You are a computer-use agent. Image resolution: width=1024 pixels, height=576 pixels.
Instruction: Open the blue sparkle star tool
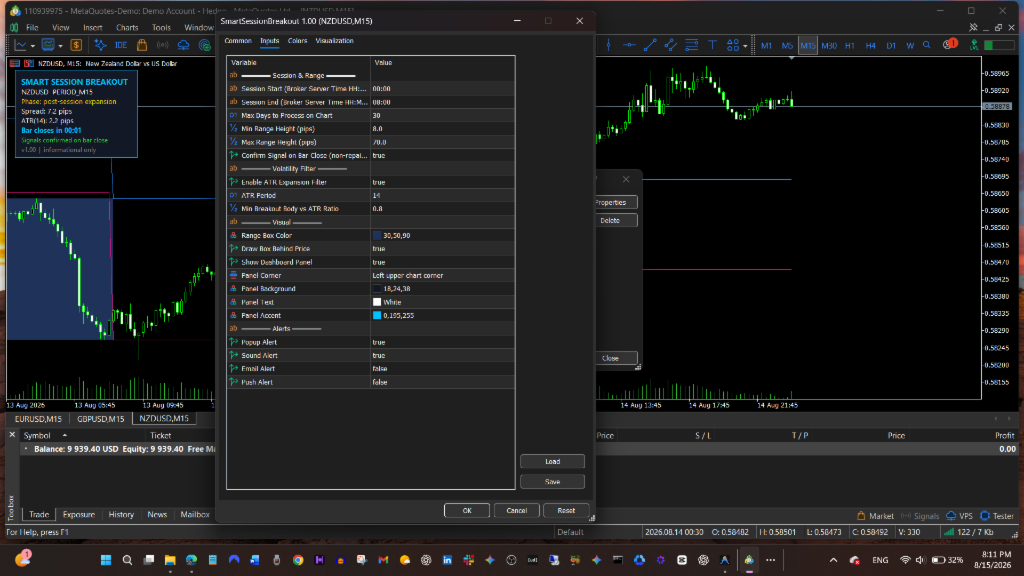tap(100, 45)
